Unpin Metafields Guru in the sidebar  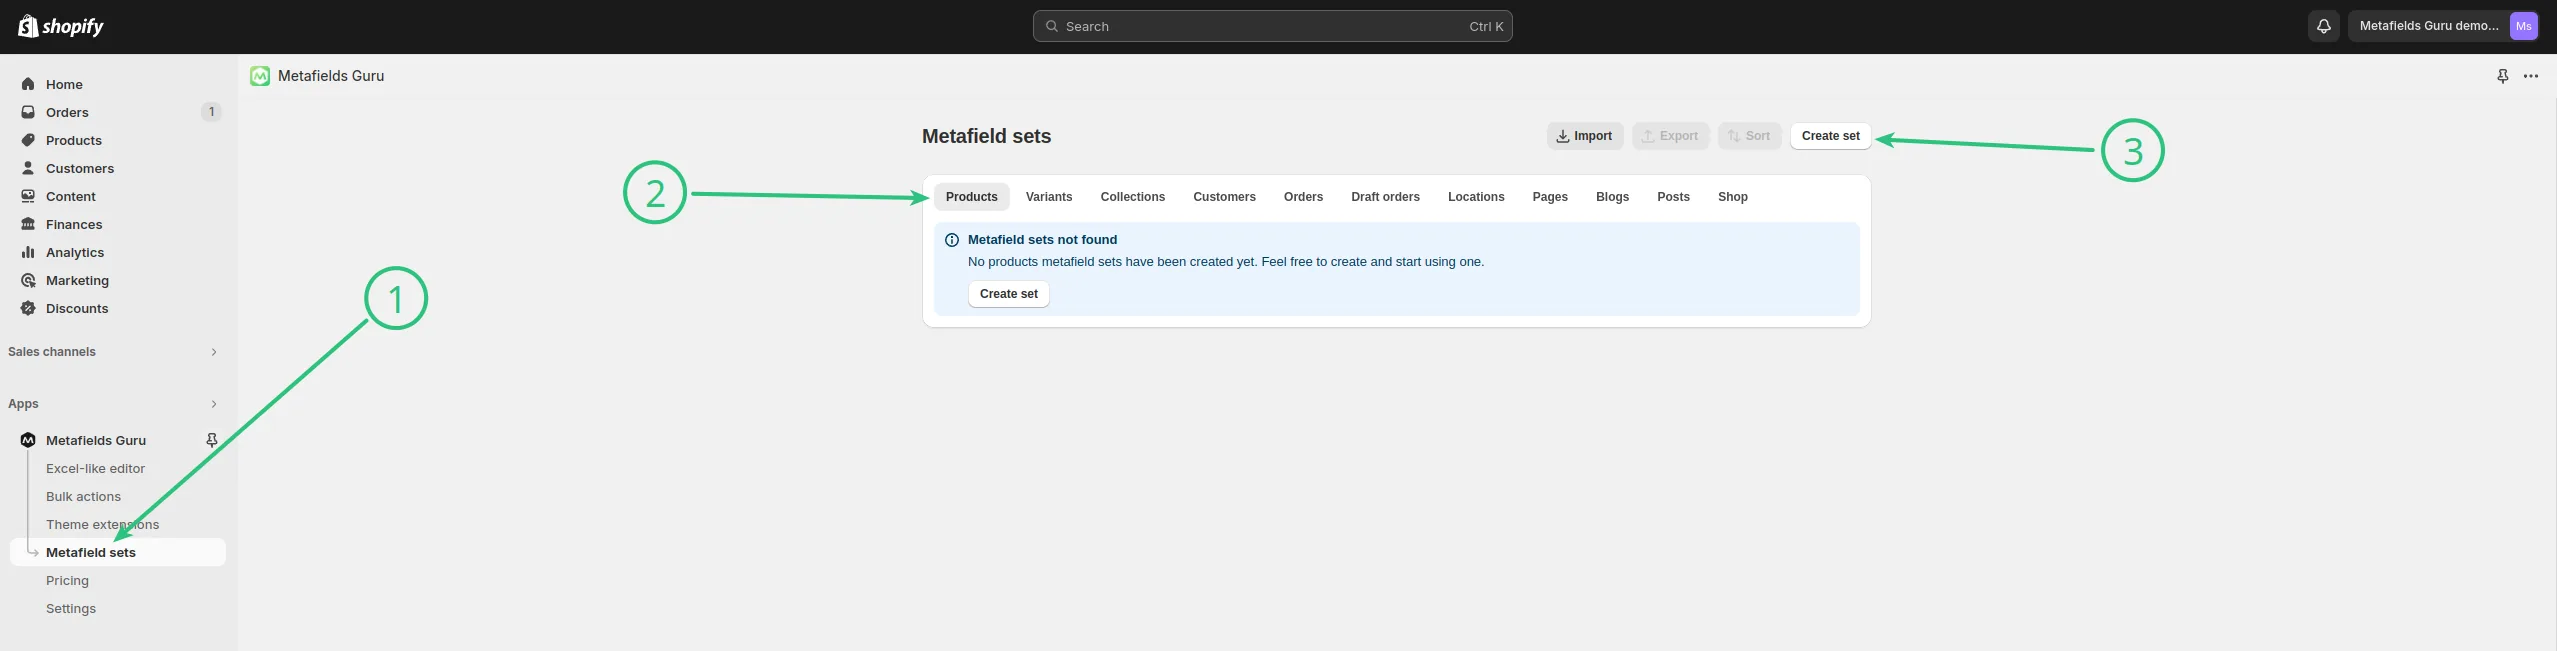[212, 440]
